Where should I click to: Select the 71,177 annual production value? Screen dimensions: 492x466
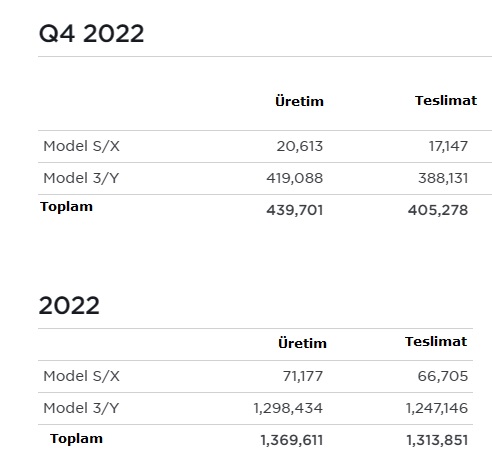[303, 376]
